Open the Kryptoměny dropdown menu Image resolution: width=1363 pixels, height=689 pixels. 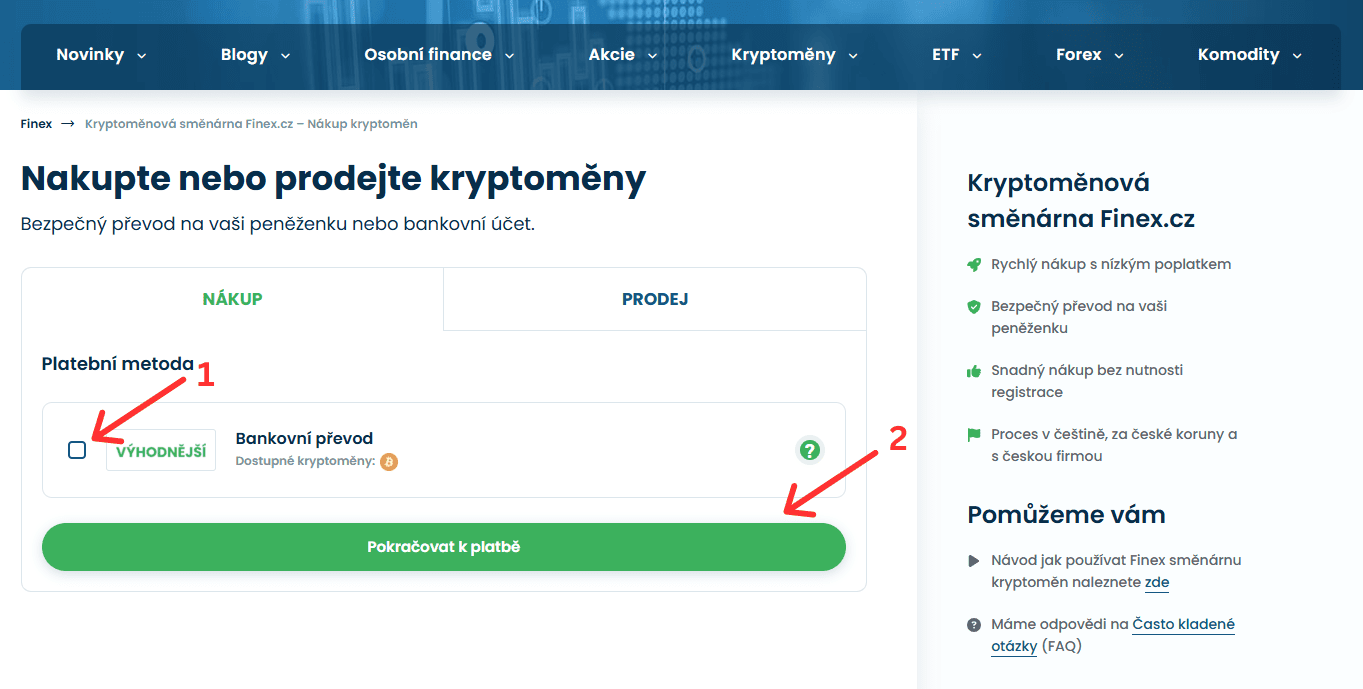point(794,55)
